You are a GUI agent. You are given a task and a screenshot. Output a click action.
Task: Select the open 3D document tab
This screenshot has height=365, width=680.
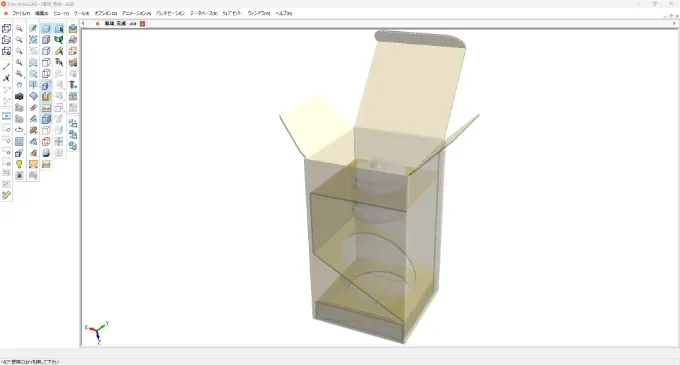coord(120,24)
